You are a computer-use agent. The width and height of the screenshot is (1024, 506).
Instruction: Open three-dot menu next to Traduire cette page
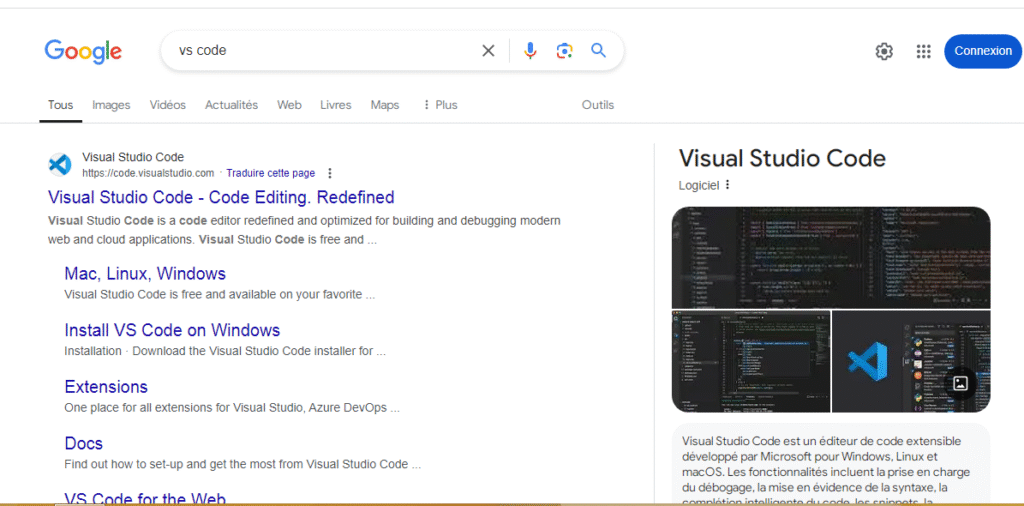click(330, 173)
